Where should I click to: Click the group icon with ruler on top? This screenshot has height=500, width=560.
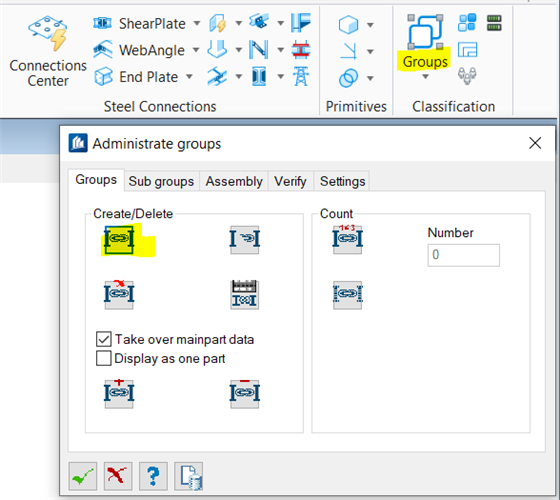(245, 295)
